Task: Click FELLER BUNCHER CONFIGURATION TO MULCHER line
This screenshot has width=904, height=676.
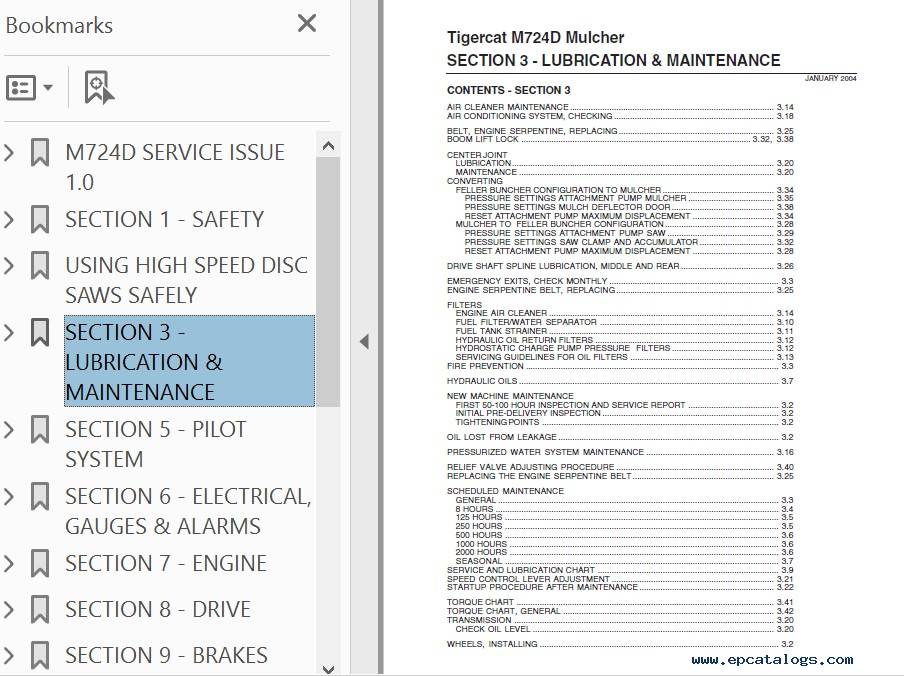Action: click(624, 190)
